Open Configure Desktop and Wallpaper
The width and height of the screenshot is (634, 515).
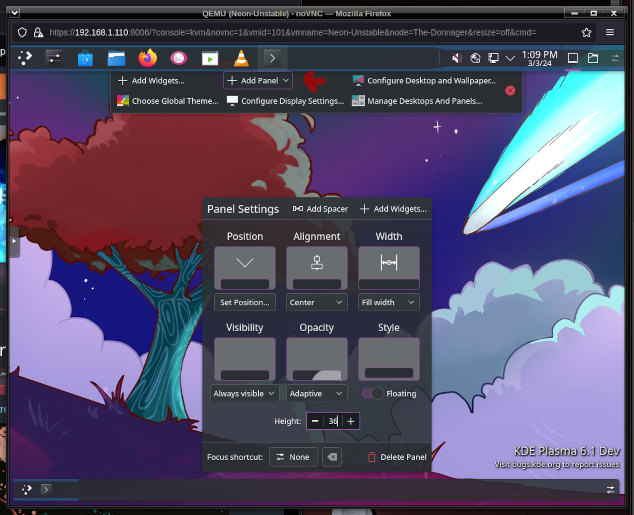(424, 80)
